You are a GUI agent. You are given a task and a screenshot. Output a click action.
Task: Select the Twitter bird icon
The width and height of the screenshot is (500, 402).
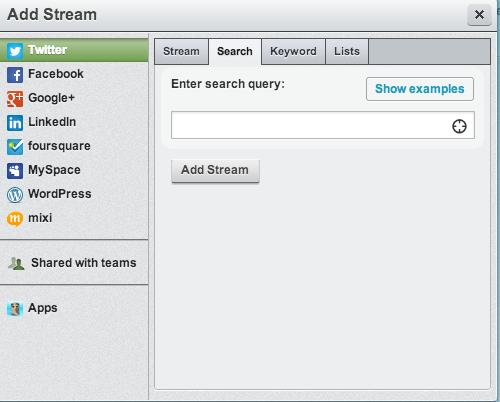[x=15, y=51]
